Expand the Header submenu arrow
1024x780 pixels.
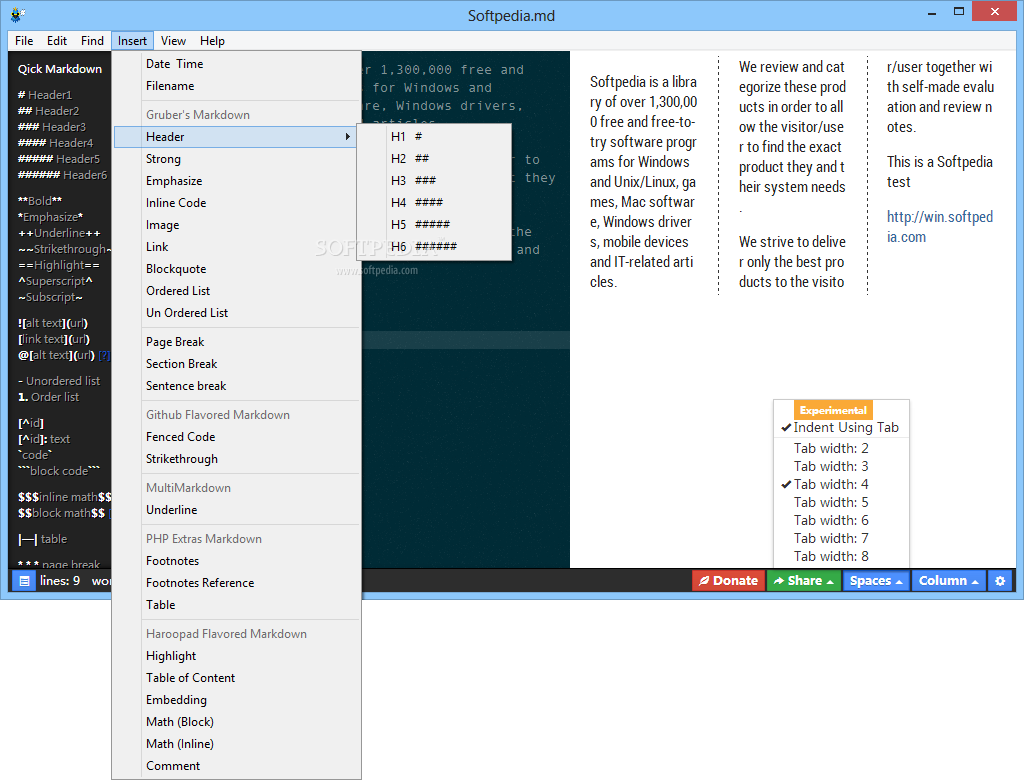point(347,137)
